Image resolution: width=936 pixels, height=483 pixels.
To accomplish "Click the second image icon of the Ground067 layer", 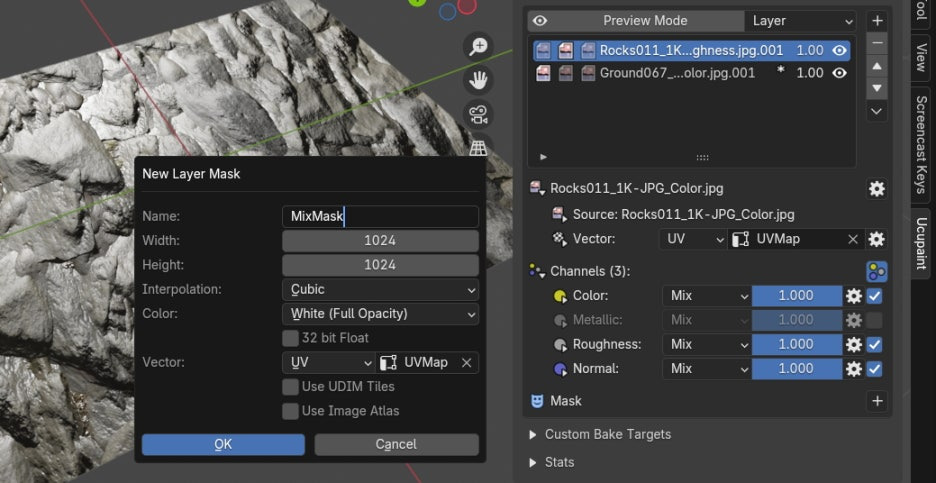I will (x=566, y=73).
